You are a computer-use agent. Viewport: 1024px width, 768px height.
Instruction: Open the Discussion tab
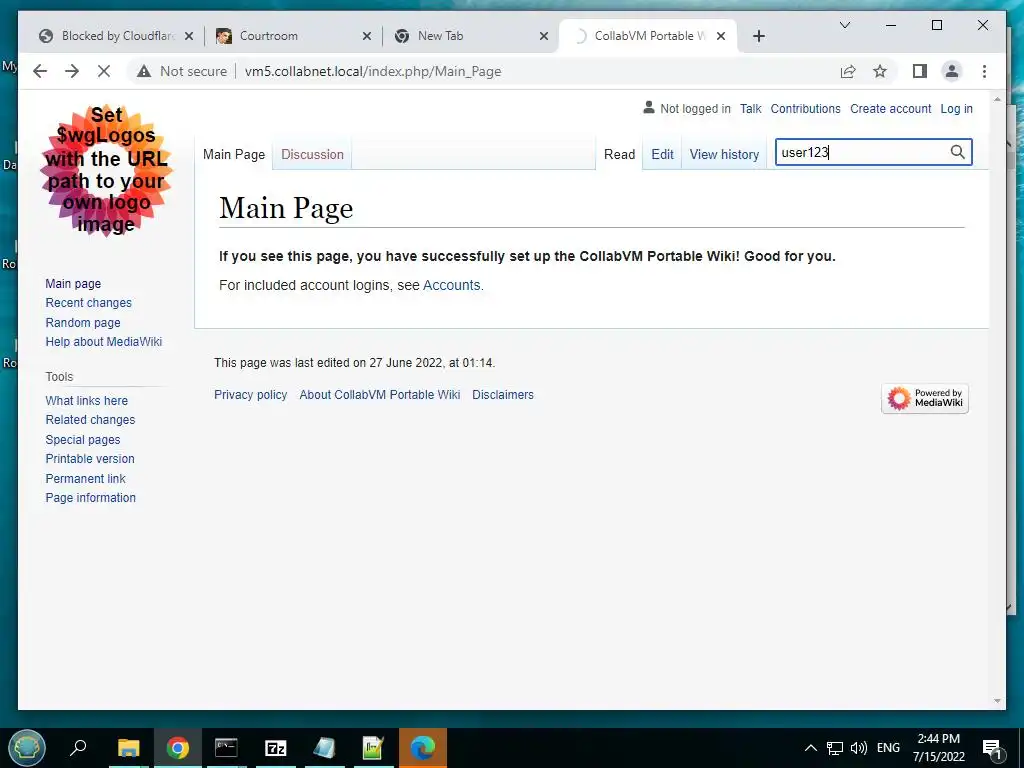click(x=312, y=155)
